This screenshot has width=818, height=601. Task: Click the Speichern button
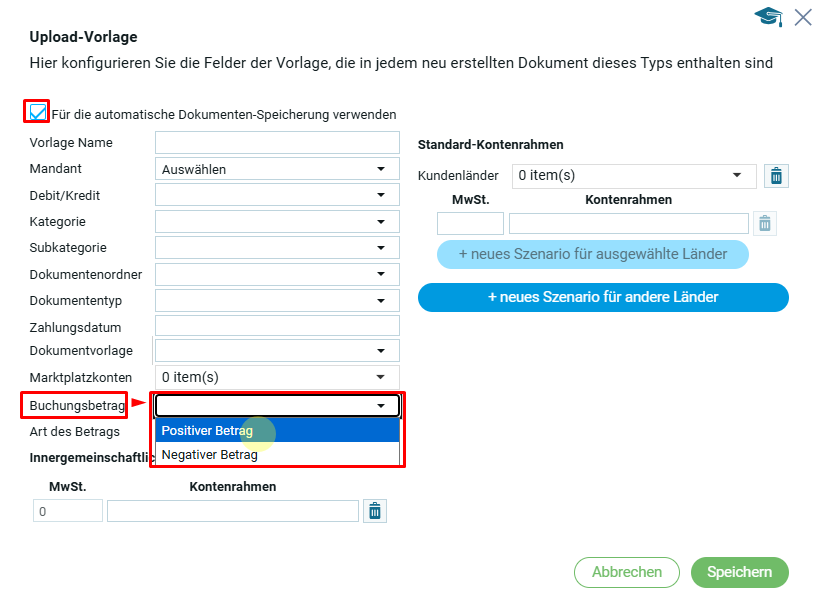(739, 572)
